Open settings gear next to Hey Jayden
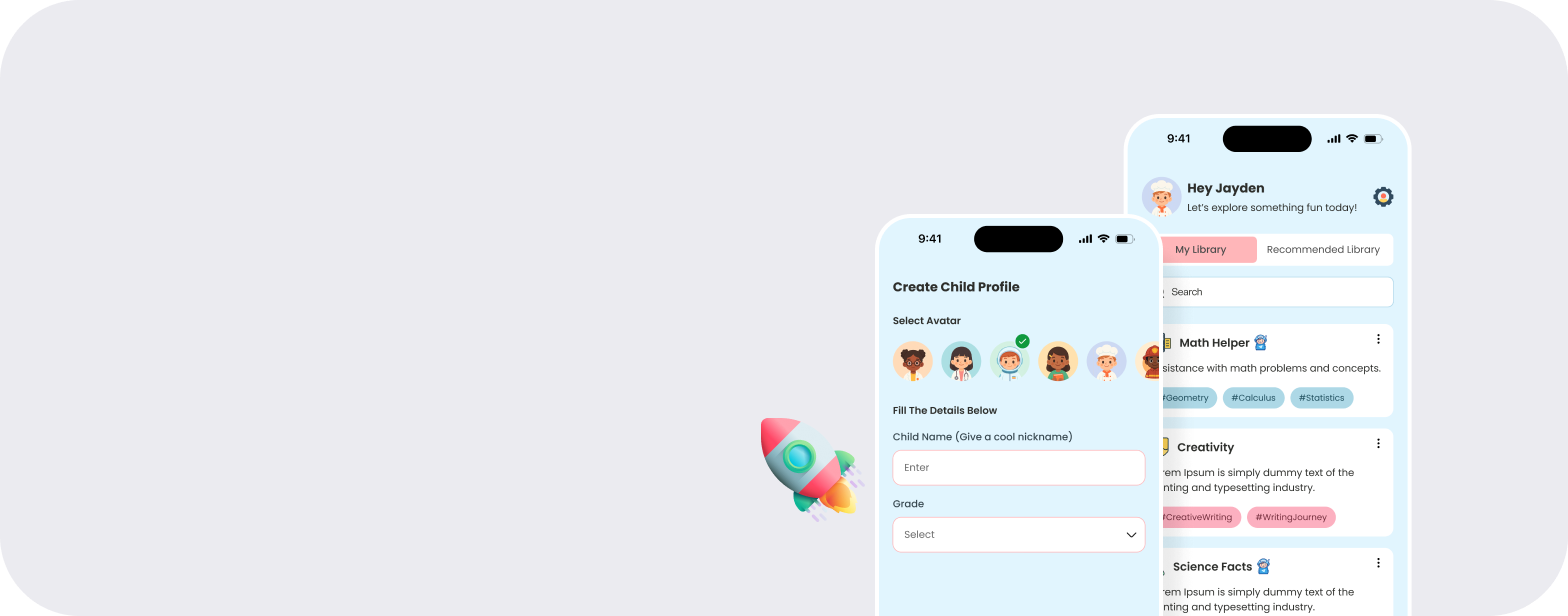This screenshot has height=616, width=1568. (x=1383, y=197)
